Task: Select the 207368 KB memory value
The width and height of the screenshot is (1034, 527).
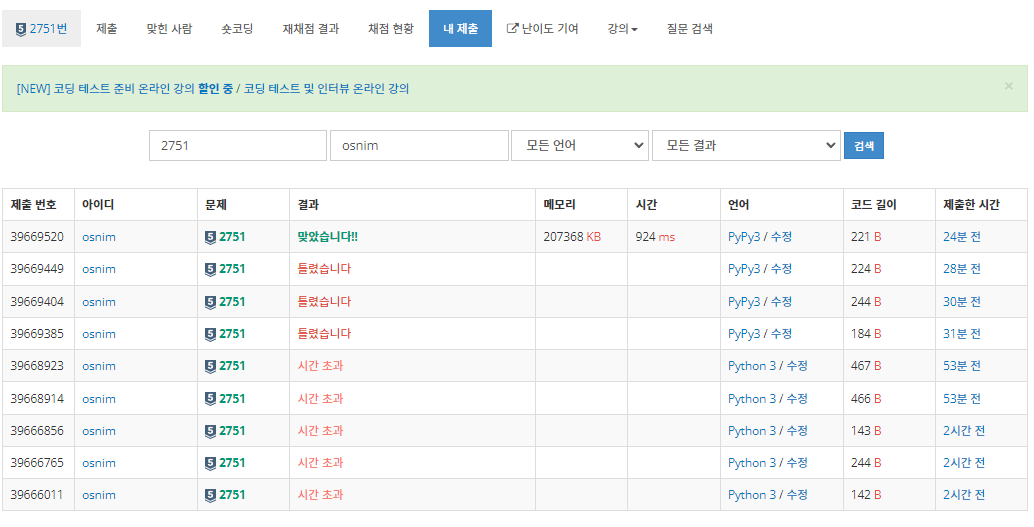Action: 572,236
